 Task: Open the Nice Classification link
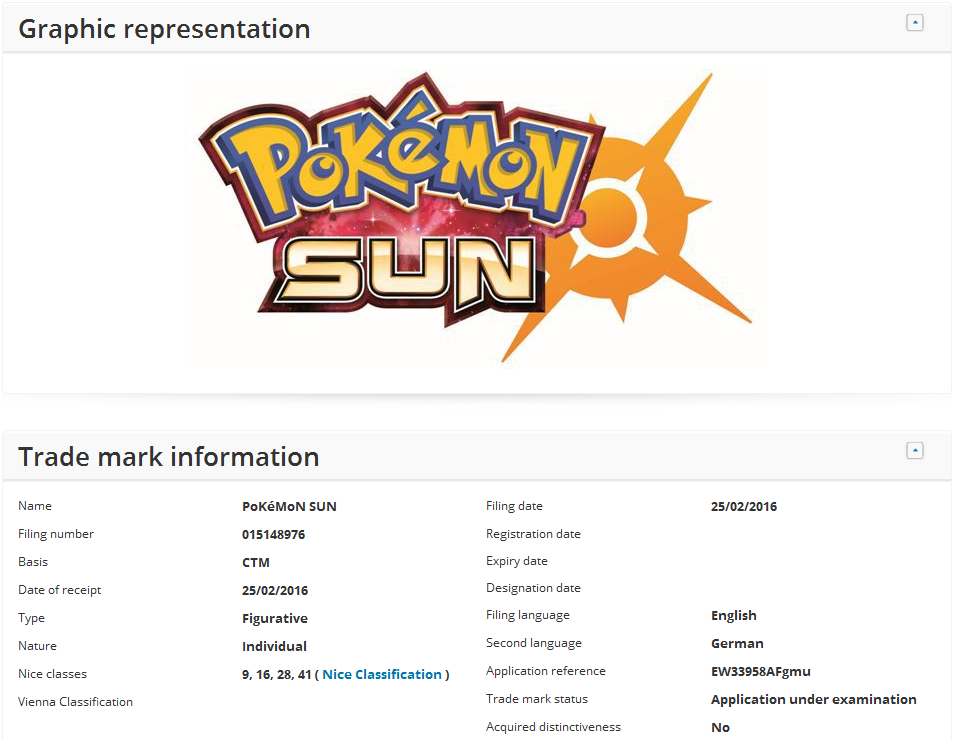pos(382,674)
